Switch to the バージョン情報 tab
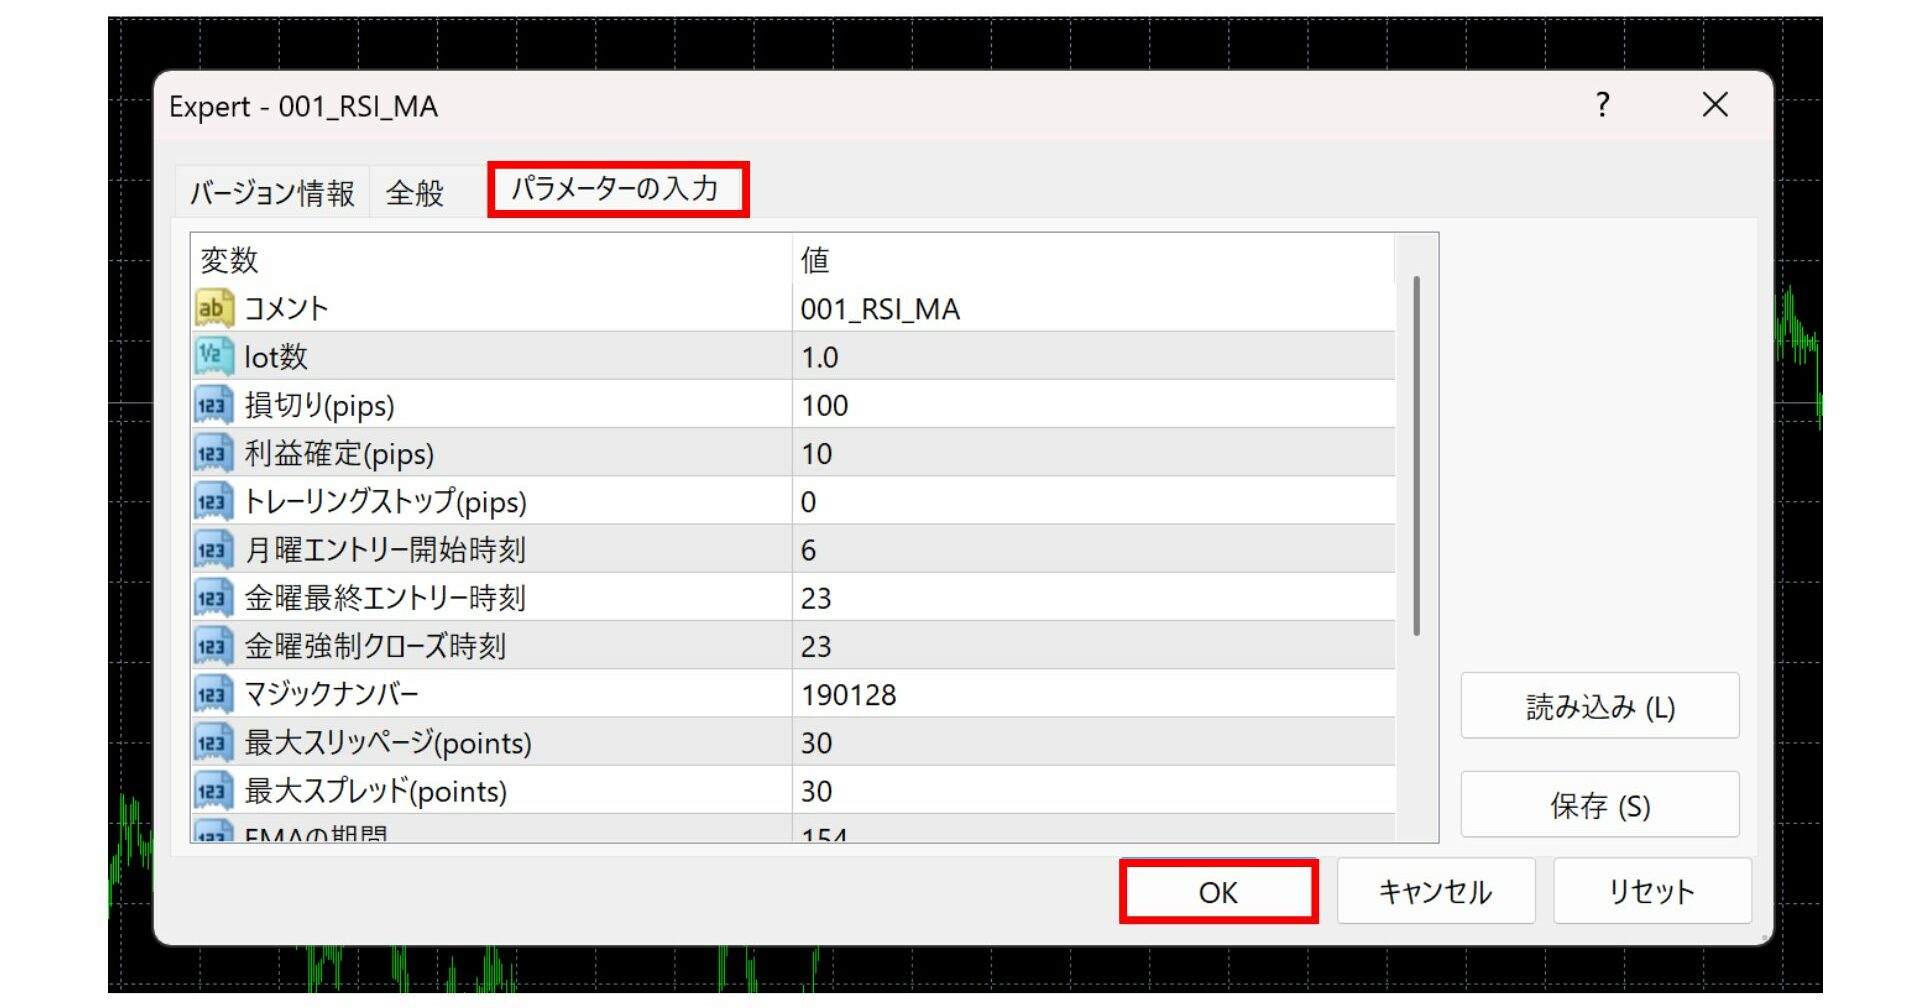 (272, 192)
